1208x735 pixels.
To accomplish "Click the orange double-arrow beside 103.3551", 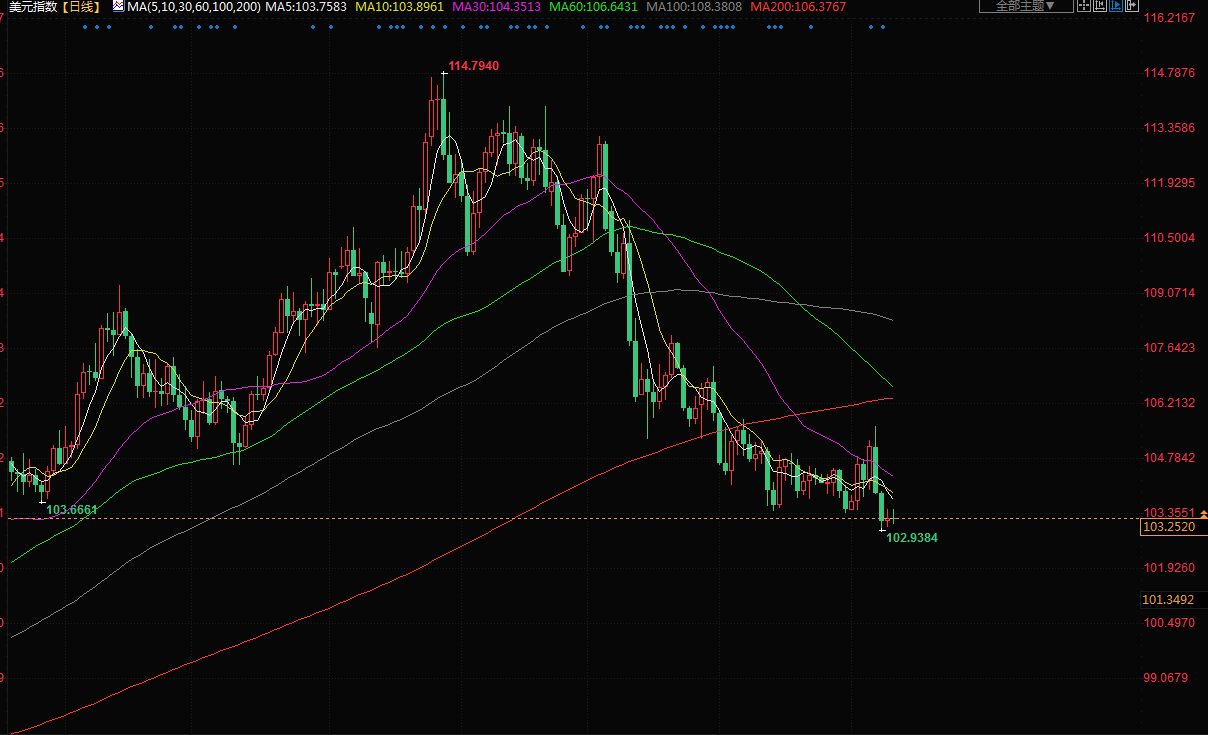I will pos(1202,512).
